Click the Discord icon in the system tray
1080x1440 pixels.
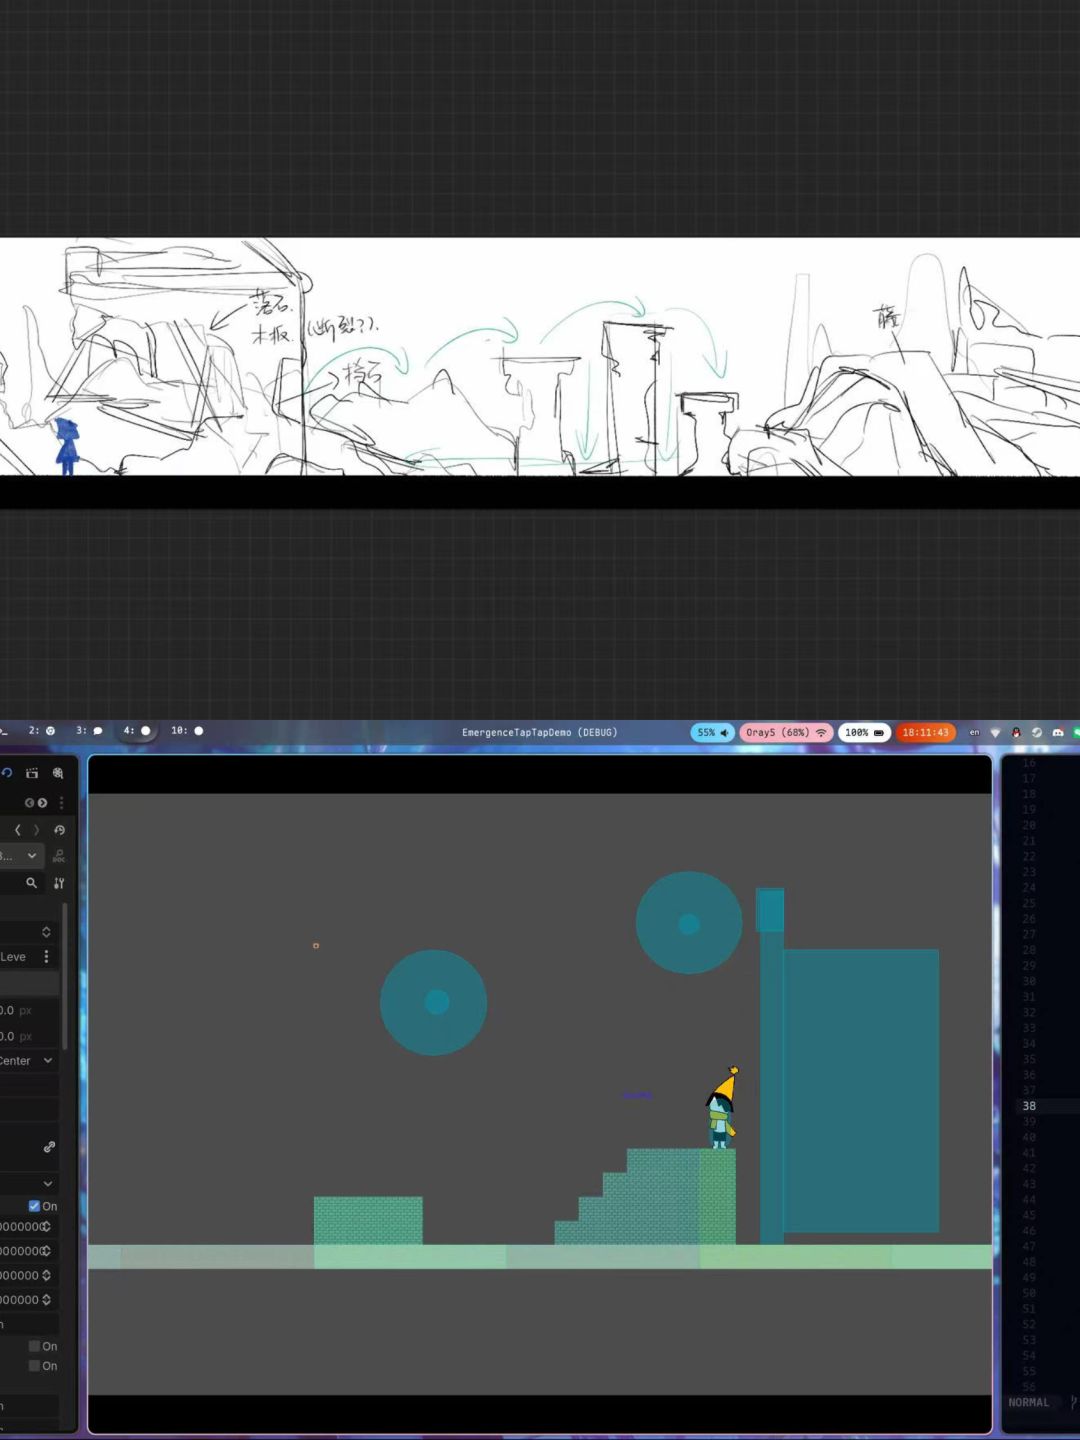point(1057,732)
